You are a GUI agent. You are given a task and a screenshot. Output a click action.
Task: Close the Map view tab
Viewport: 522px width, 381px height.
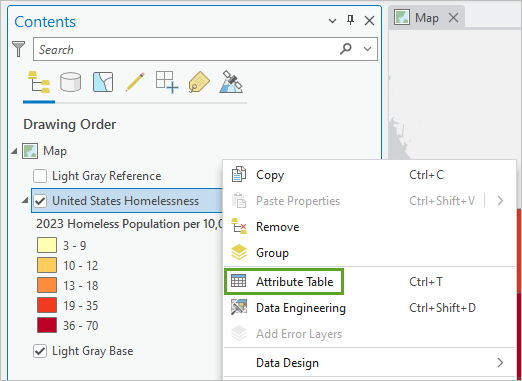tap(453, 17)
